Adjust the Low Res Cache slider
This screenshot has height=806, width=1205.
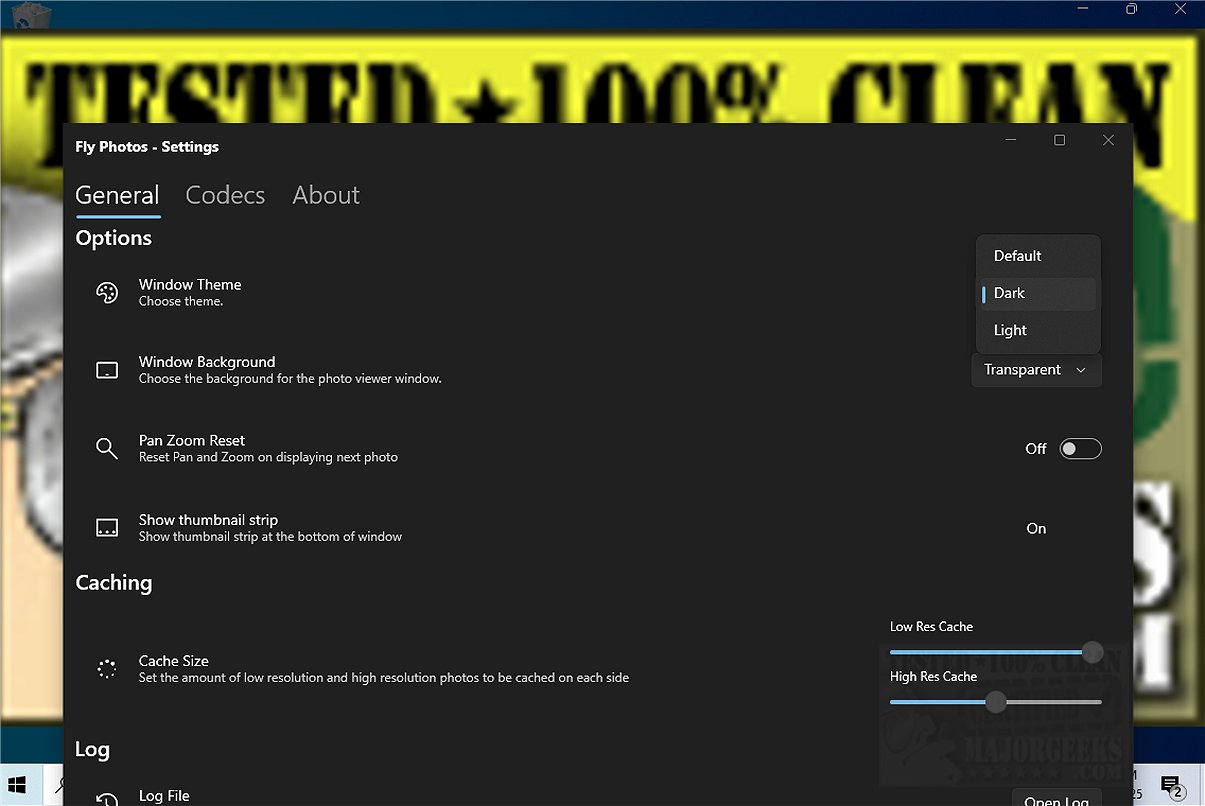tap(996, 652)
